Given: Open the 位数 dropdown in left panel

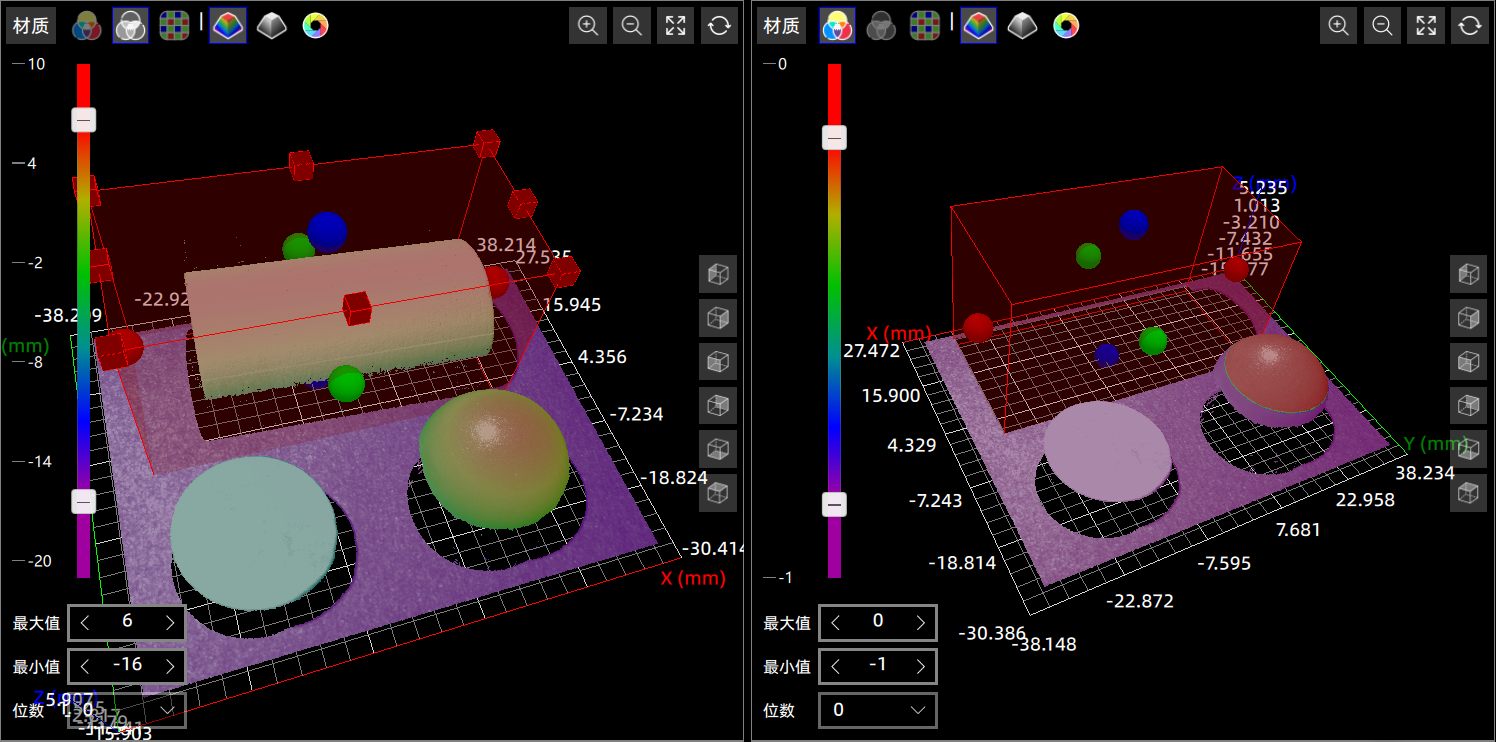Looking at the screenshot, I should click(126, 710).
